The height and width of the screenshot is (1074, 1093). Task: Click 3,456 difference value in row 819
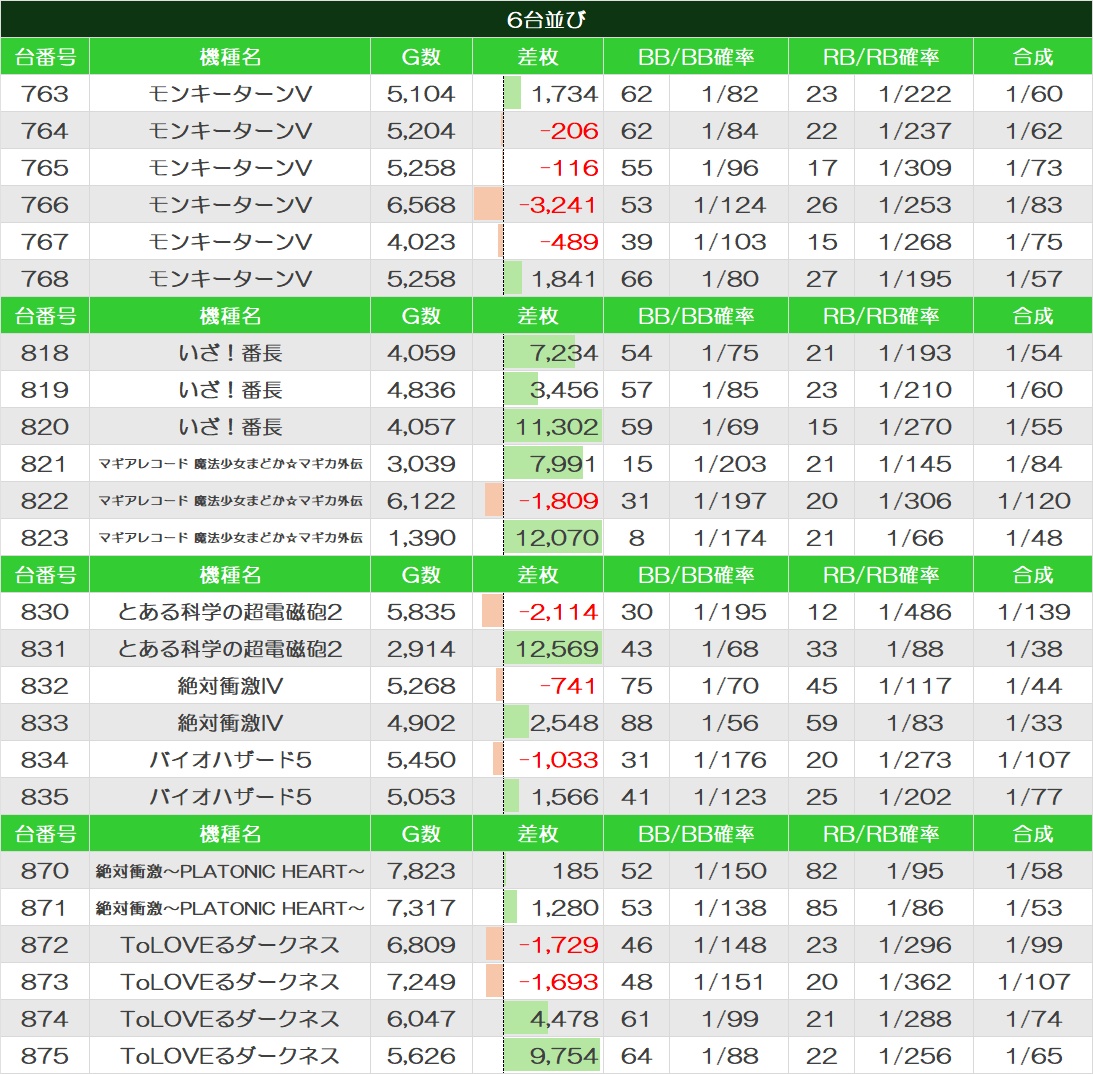[x=564, y=390]
